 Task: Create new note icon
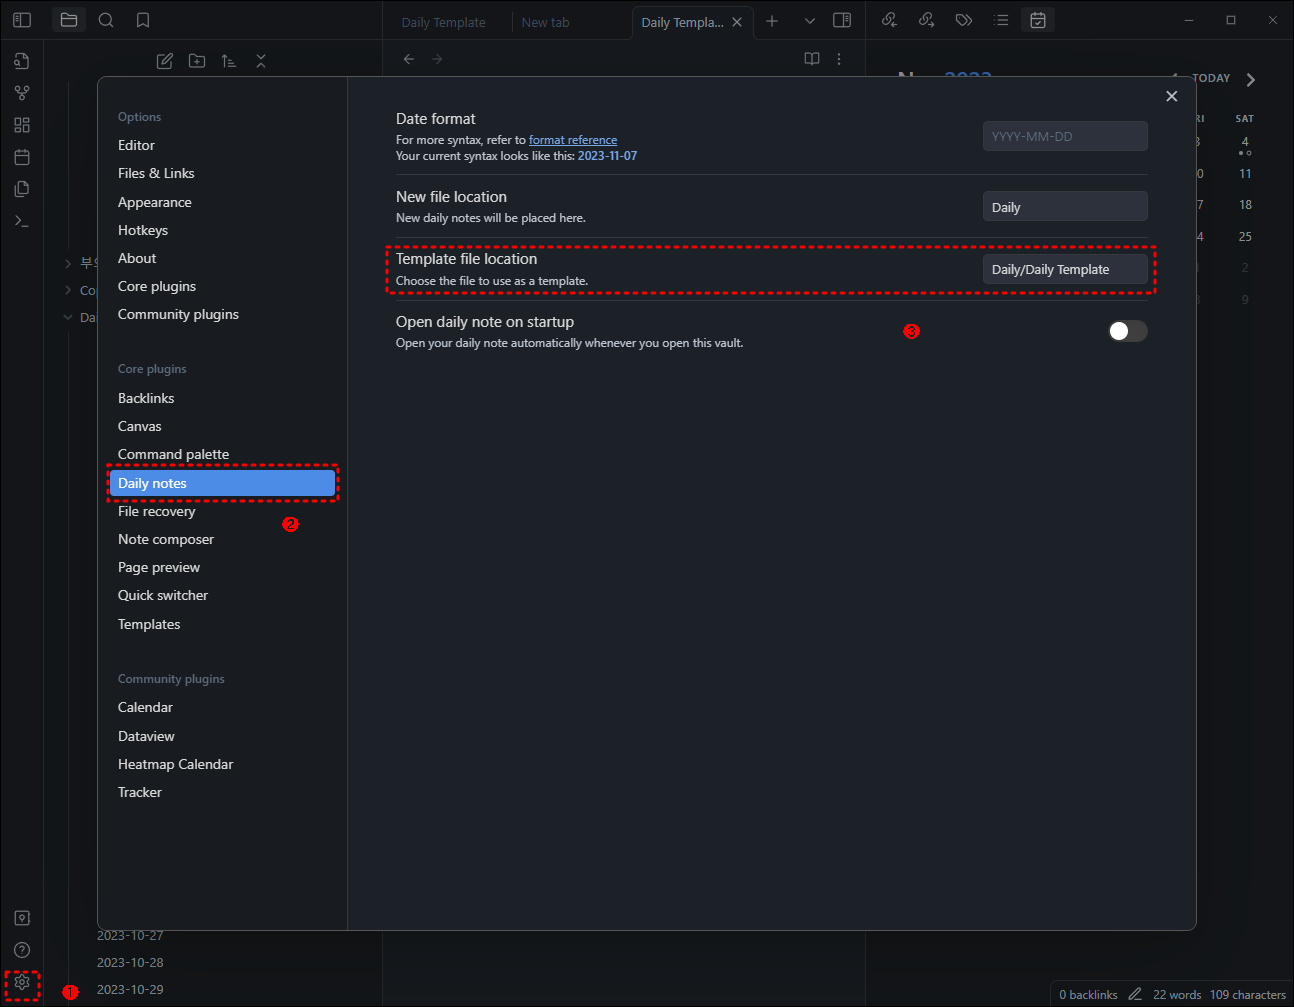[165, 61]
